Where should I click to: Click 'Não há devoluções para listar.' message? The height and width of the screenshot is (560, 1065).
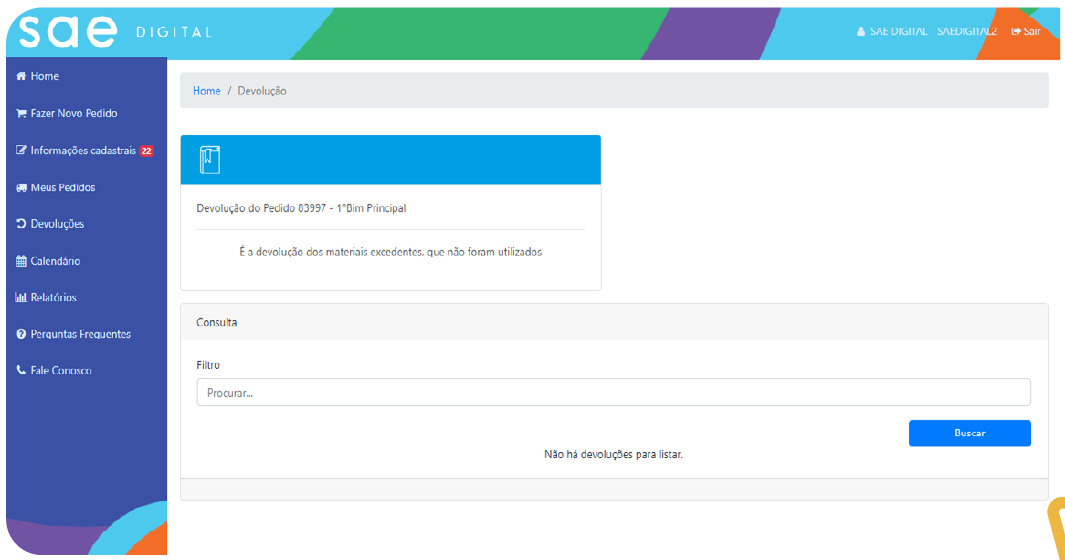click(x=613, y=455)
